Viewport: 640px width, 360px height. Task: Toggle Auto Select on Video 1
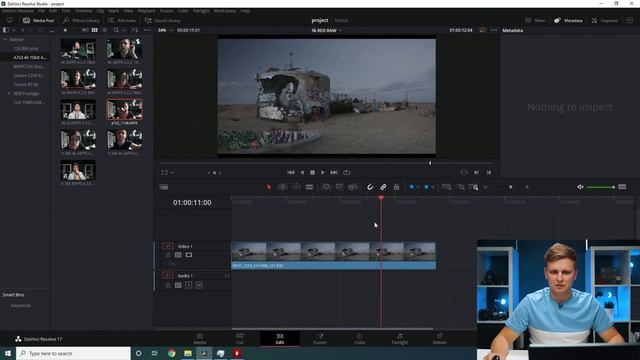coord(178,255)
